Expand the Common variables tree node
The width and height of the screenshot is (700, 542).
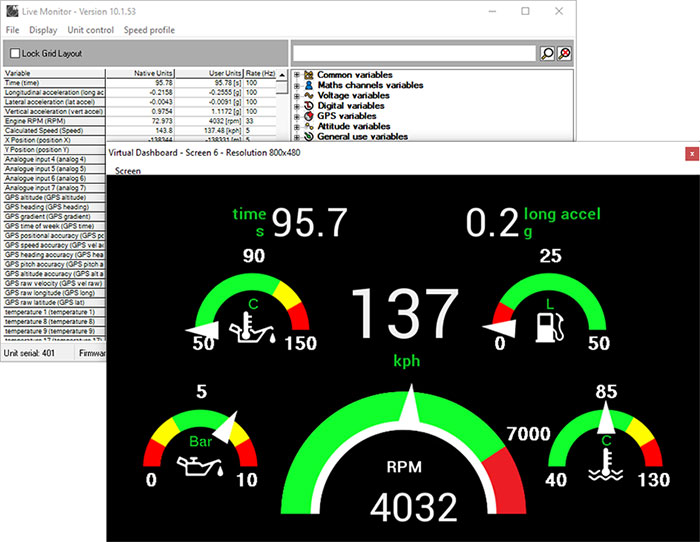(297, 75)
